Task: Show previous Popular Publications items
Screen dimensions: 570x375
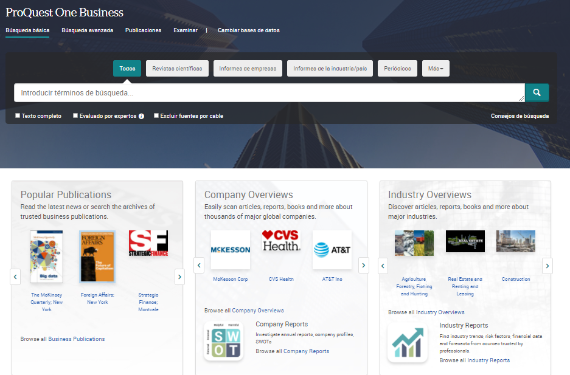Action: tap(15, 277)
